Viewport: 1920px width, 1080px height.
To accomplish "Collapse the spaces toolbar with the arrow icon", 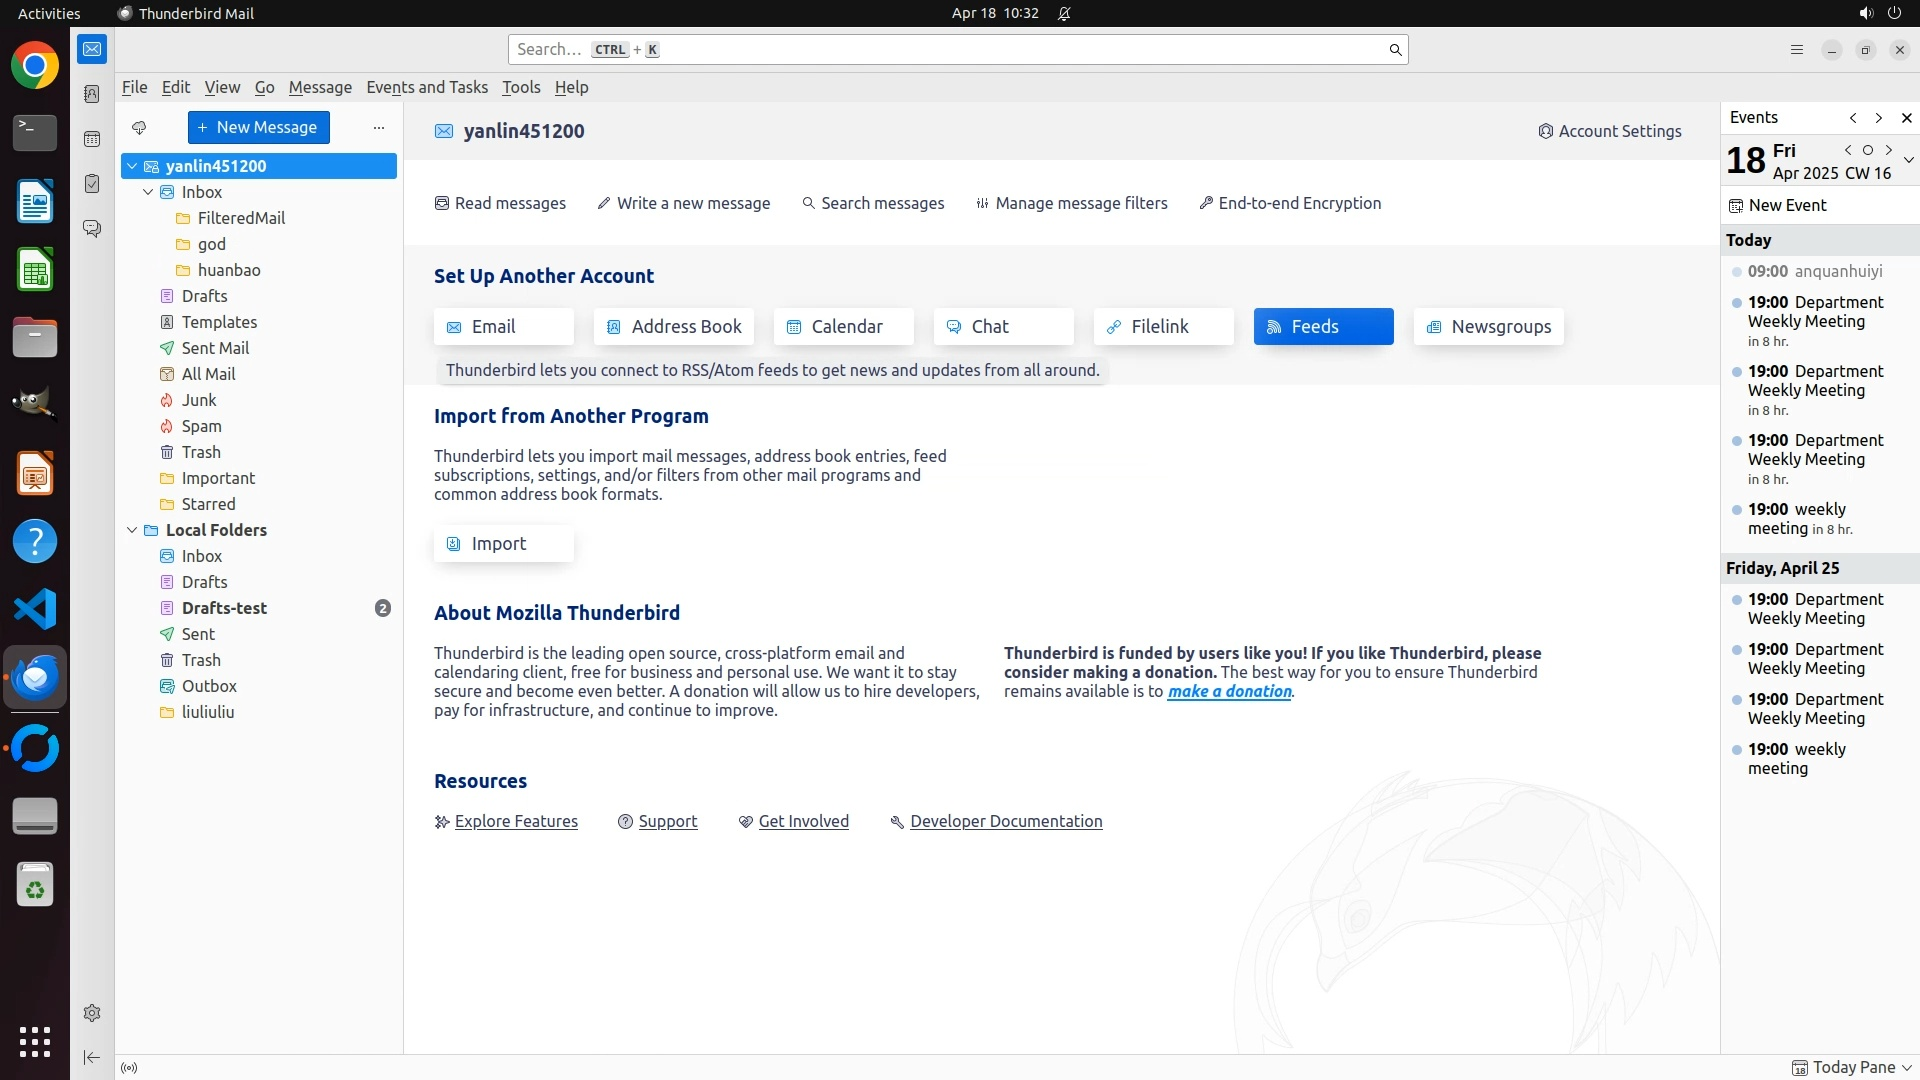I will click(92, 1057).
